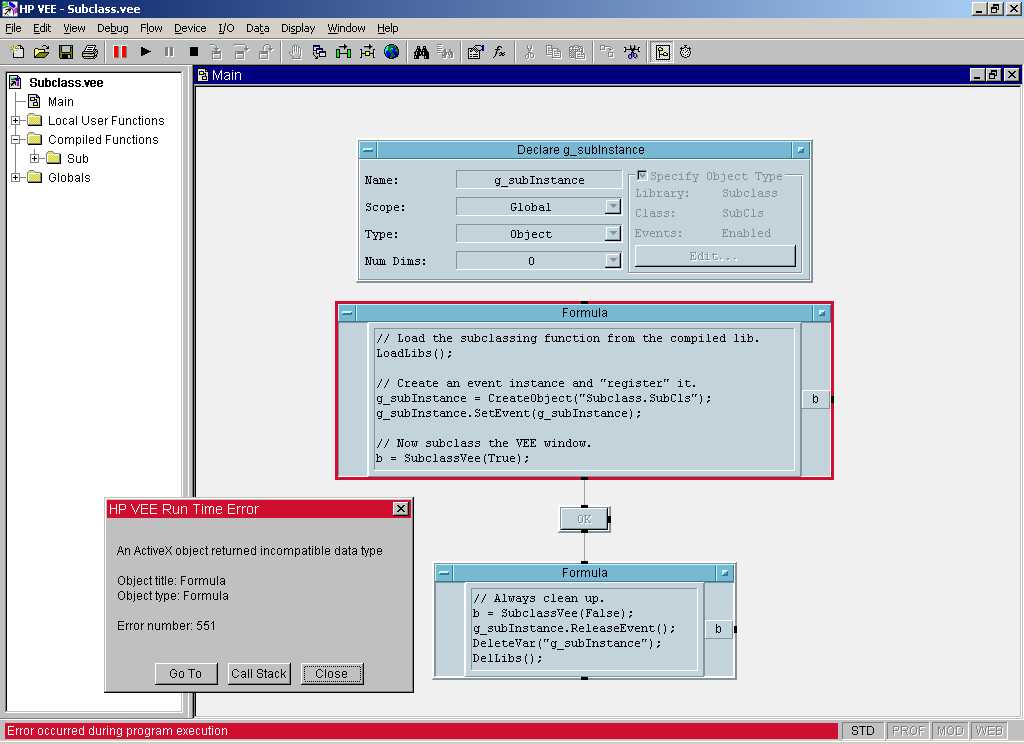Click the binoculars Find icon
Screen dimensions: 1024x744
pos(421,52)
